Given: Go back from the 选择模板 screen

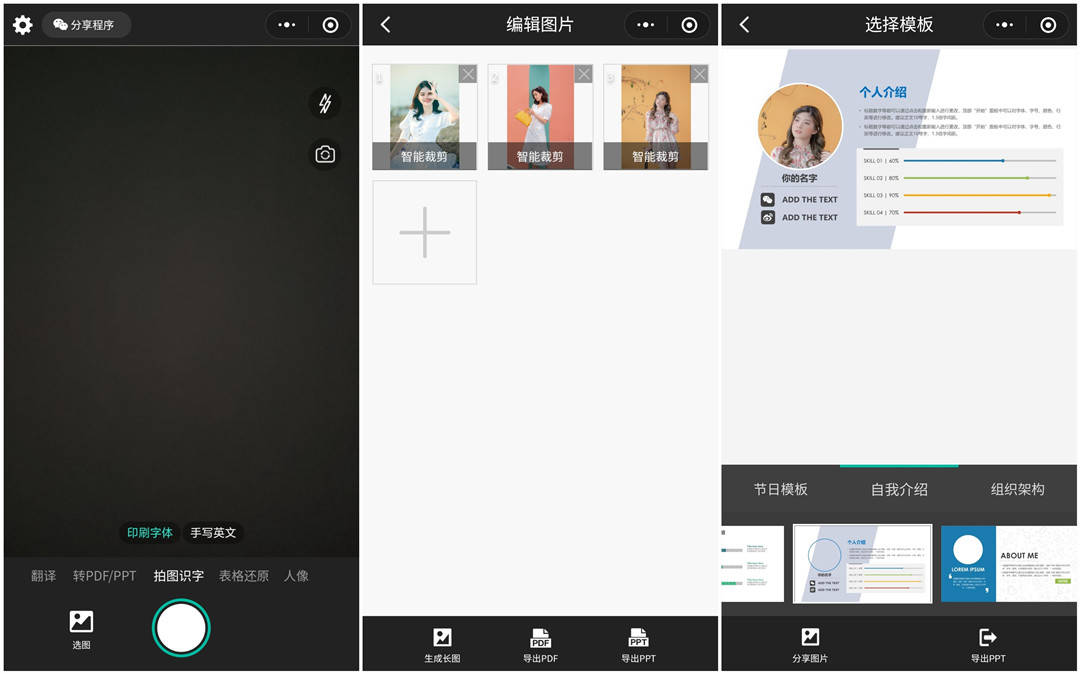Looking at the screenshot, I should (745, 25).
